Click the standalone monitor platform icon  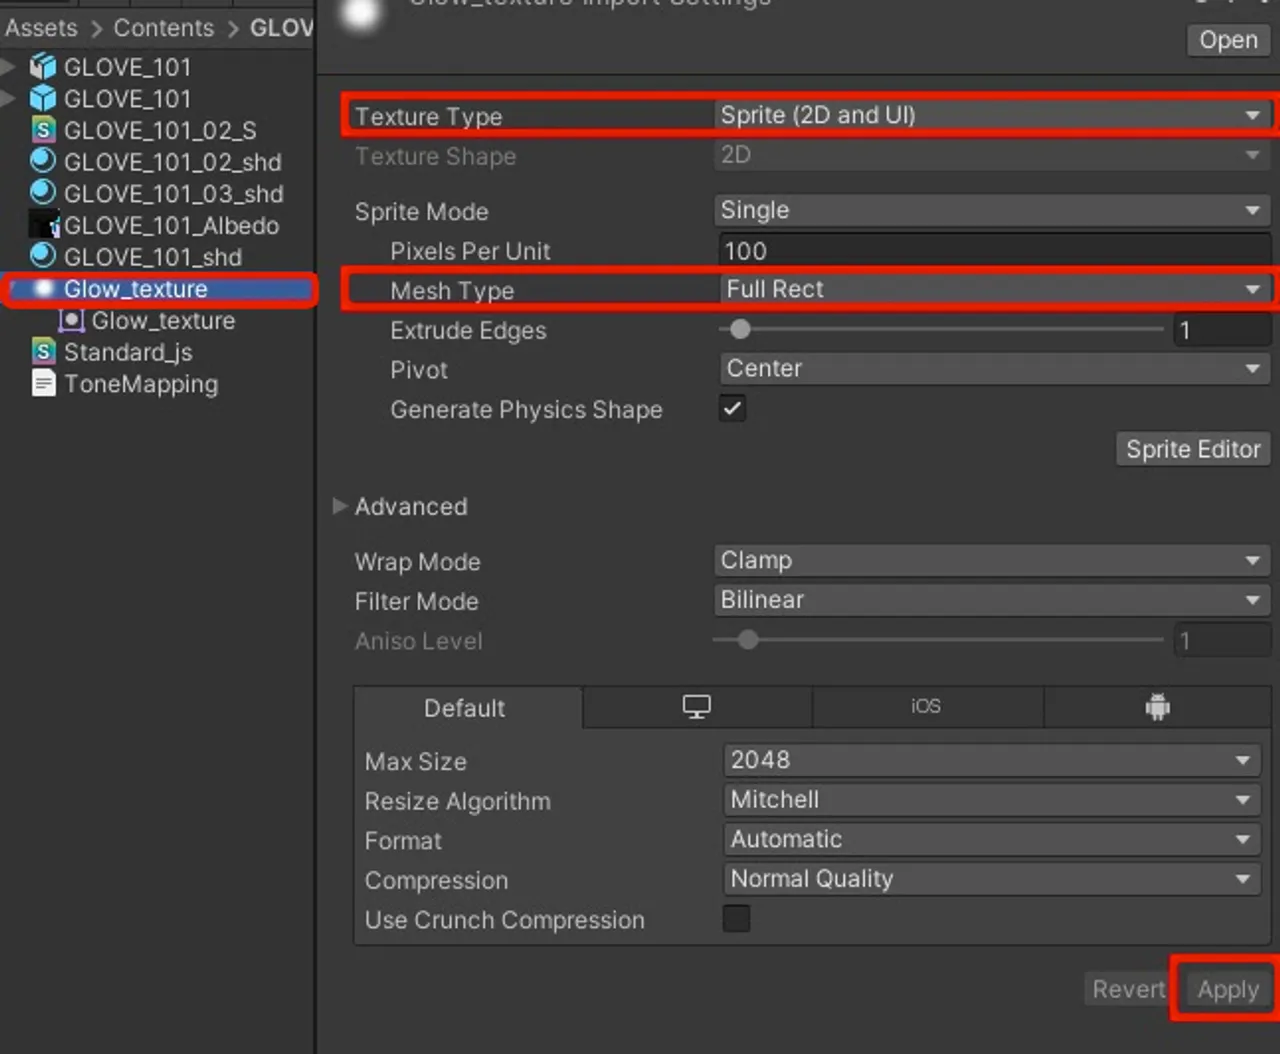[x=696, y=705]
